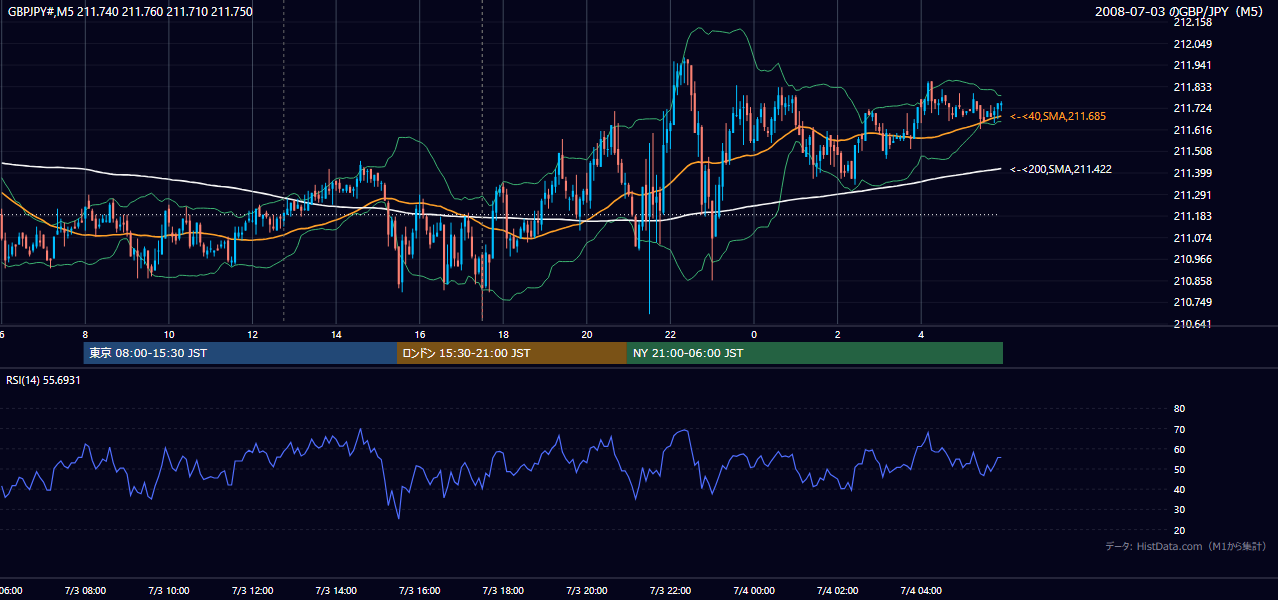Click hour 22 on the price chart axis
Viewport: 1278px width, 600px height.
coord(671,334)
